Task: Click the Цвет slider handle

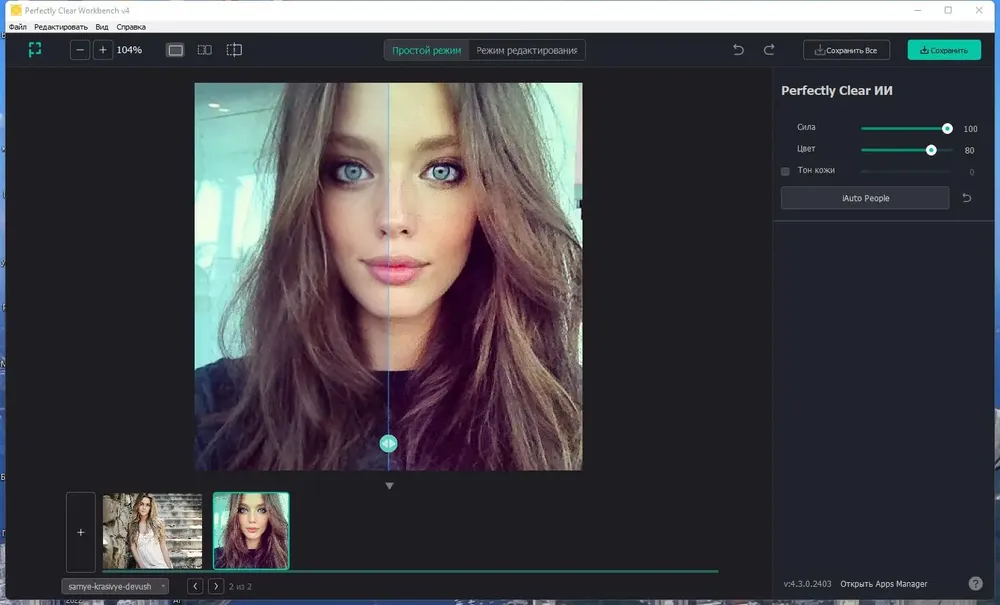Action: coord(931,150)
